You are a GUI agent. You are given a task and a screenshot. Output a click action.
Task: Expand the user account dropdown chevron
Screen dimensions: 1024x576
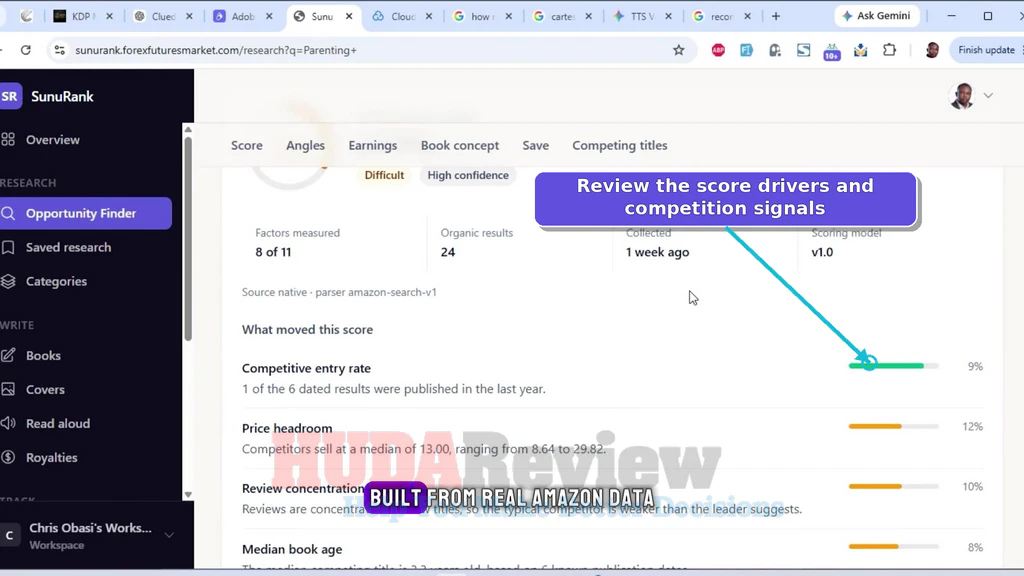pyautogui.click(x=988, y=96)
